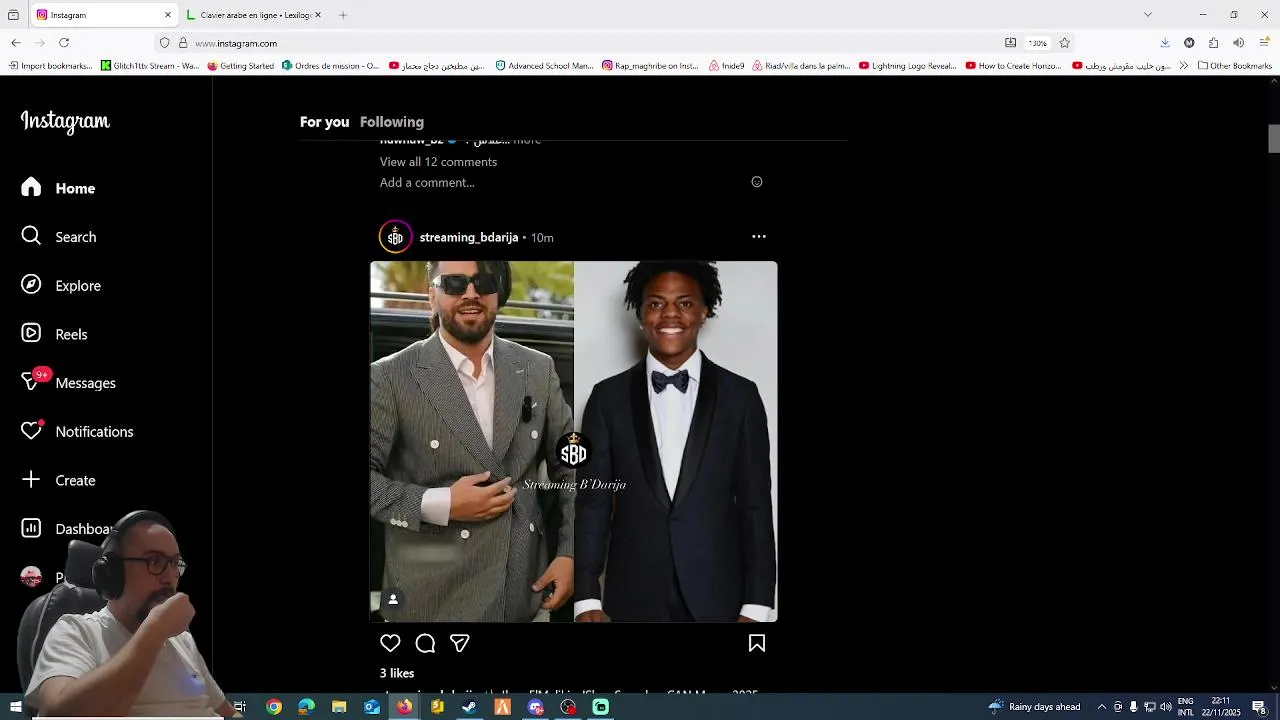Screen dimensions: 1280x720
Task: Open File Explorer from taskbar
Action: click(339, 707)
